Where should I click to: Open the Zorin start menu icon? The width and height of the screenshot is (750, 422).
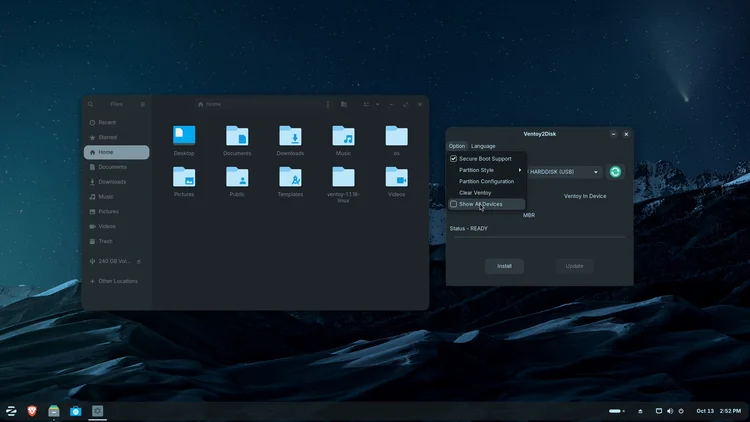(11, 411)
